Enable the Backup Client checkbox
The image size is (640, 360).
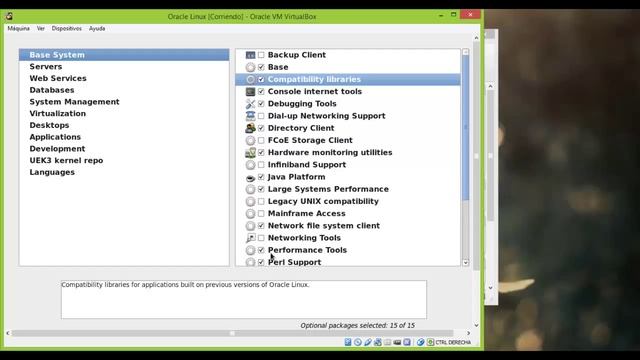(x=261, y=55)
